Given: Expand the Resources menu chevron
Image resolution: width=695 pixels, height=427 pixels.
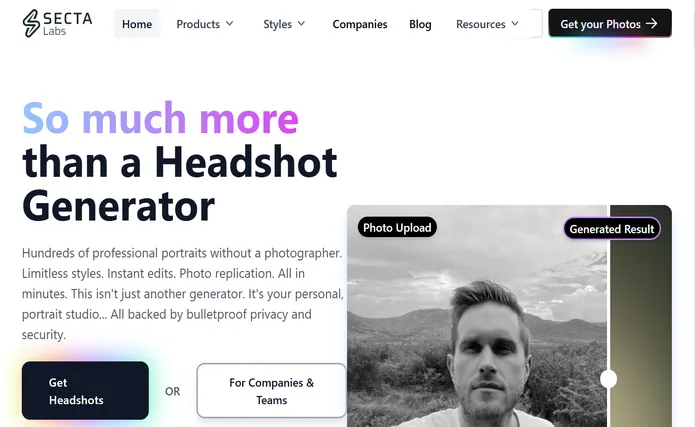Looking at the screenshot, I should pos(515,24).
